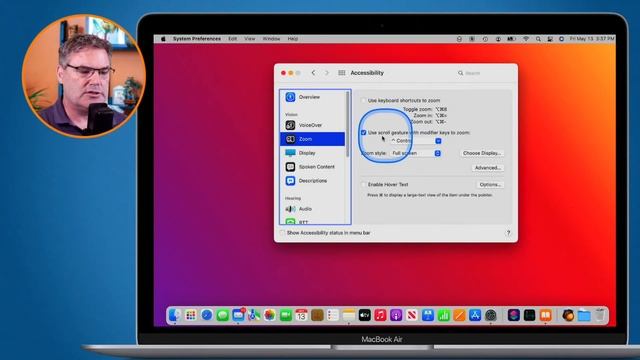Open the Edit menu
Image resolution: width=640 pixels, height=360 pixels.
point(233,39)
